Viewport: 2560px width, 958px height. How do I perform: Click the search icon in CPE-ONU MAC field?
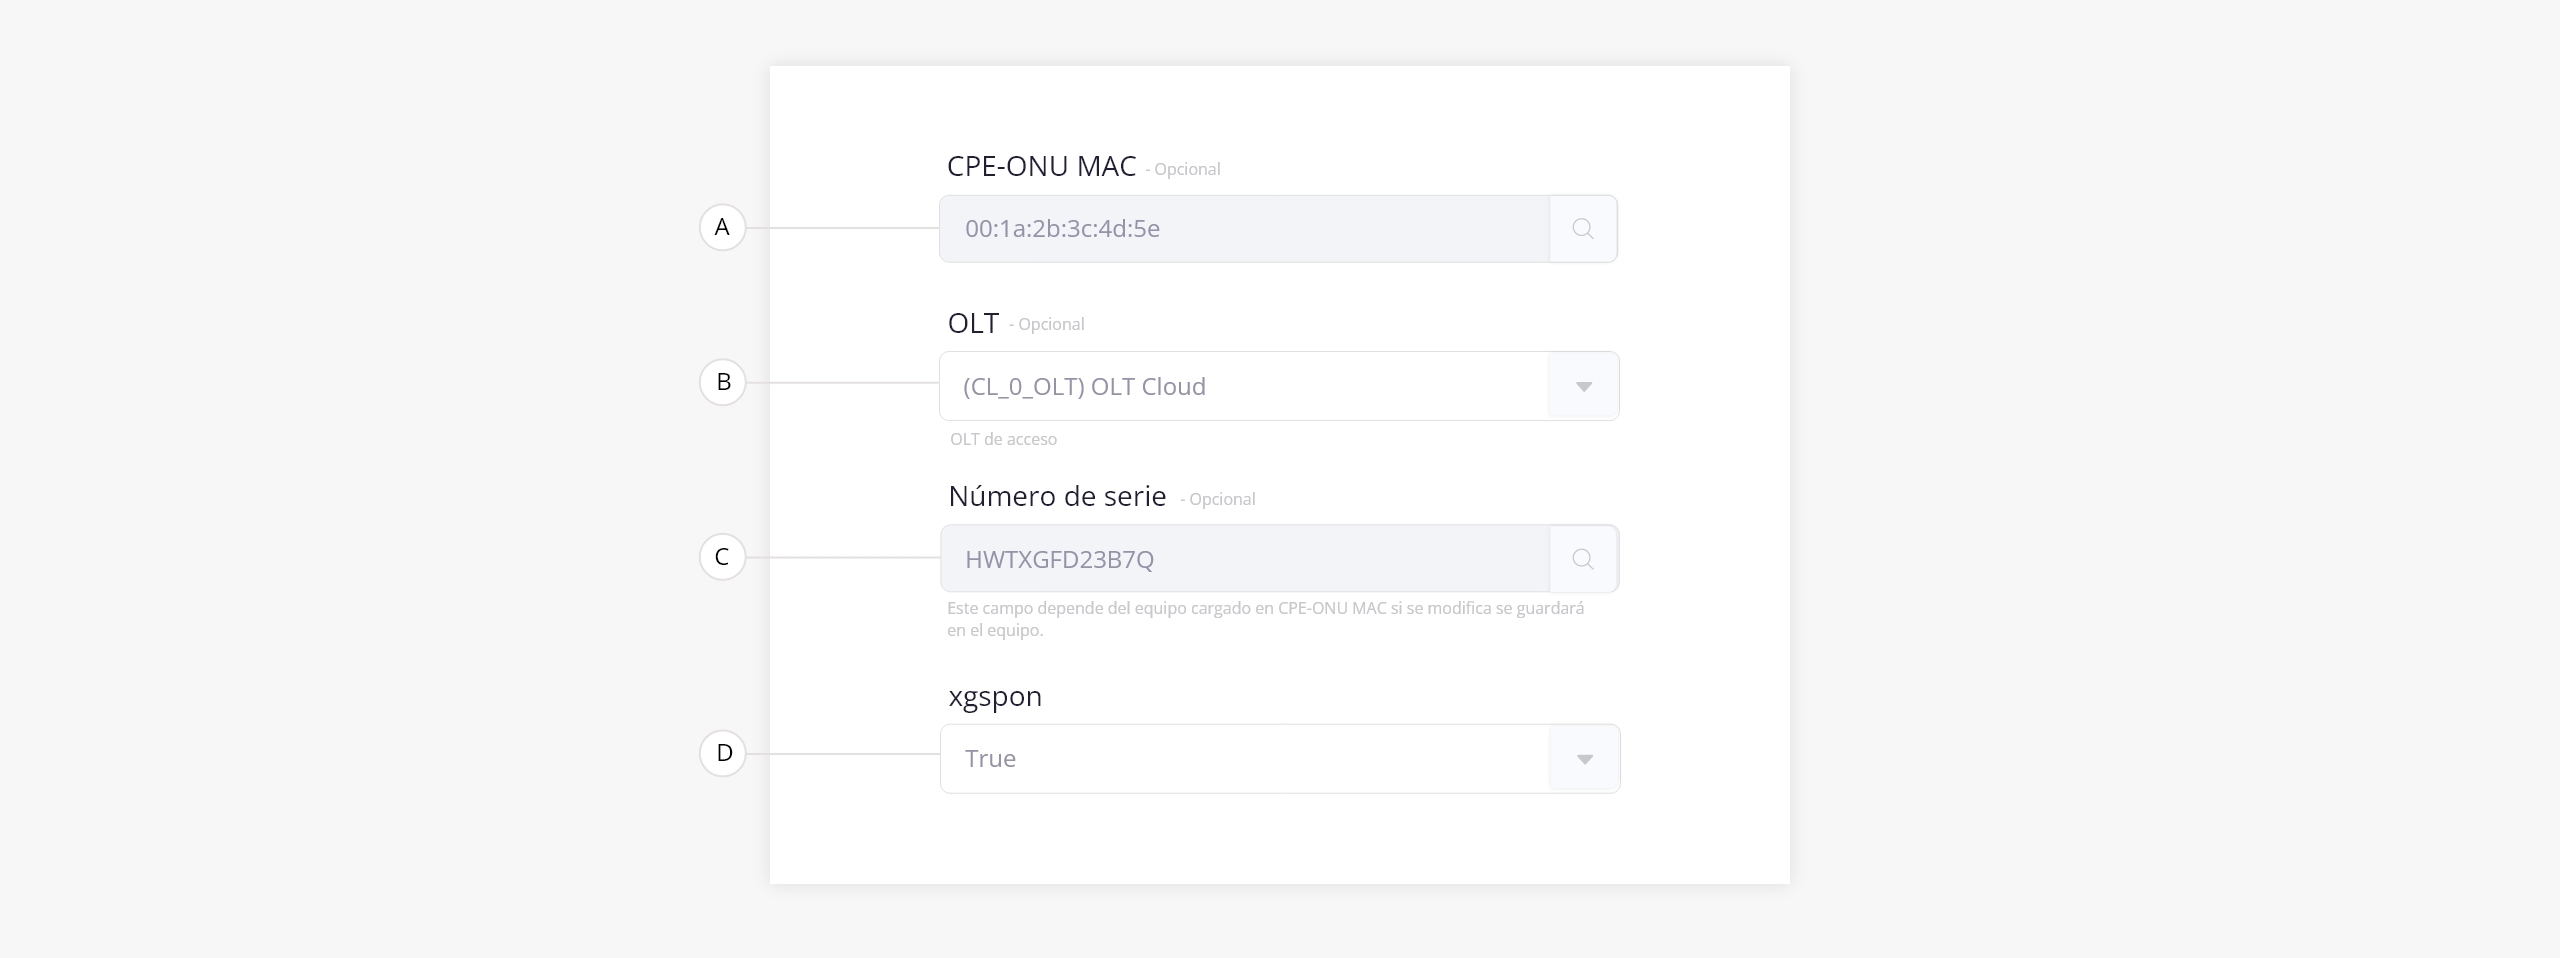(1583, 229)
